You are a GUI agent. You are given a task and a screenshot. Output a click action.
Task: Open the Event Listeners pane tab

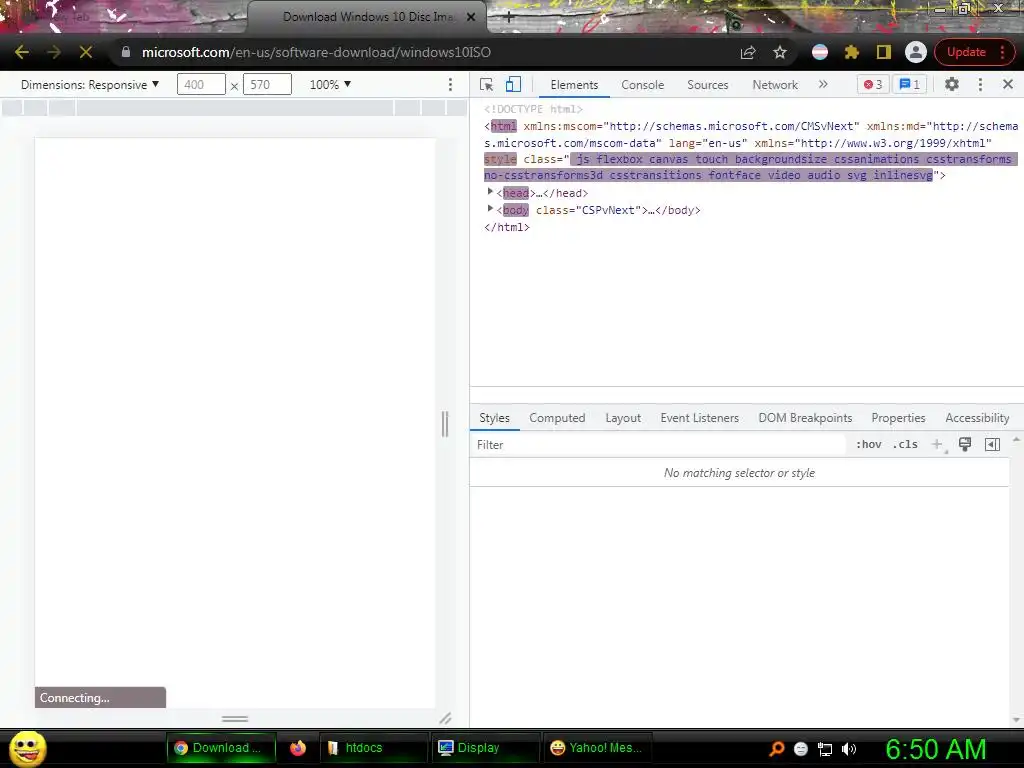[699, 418]
